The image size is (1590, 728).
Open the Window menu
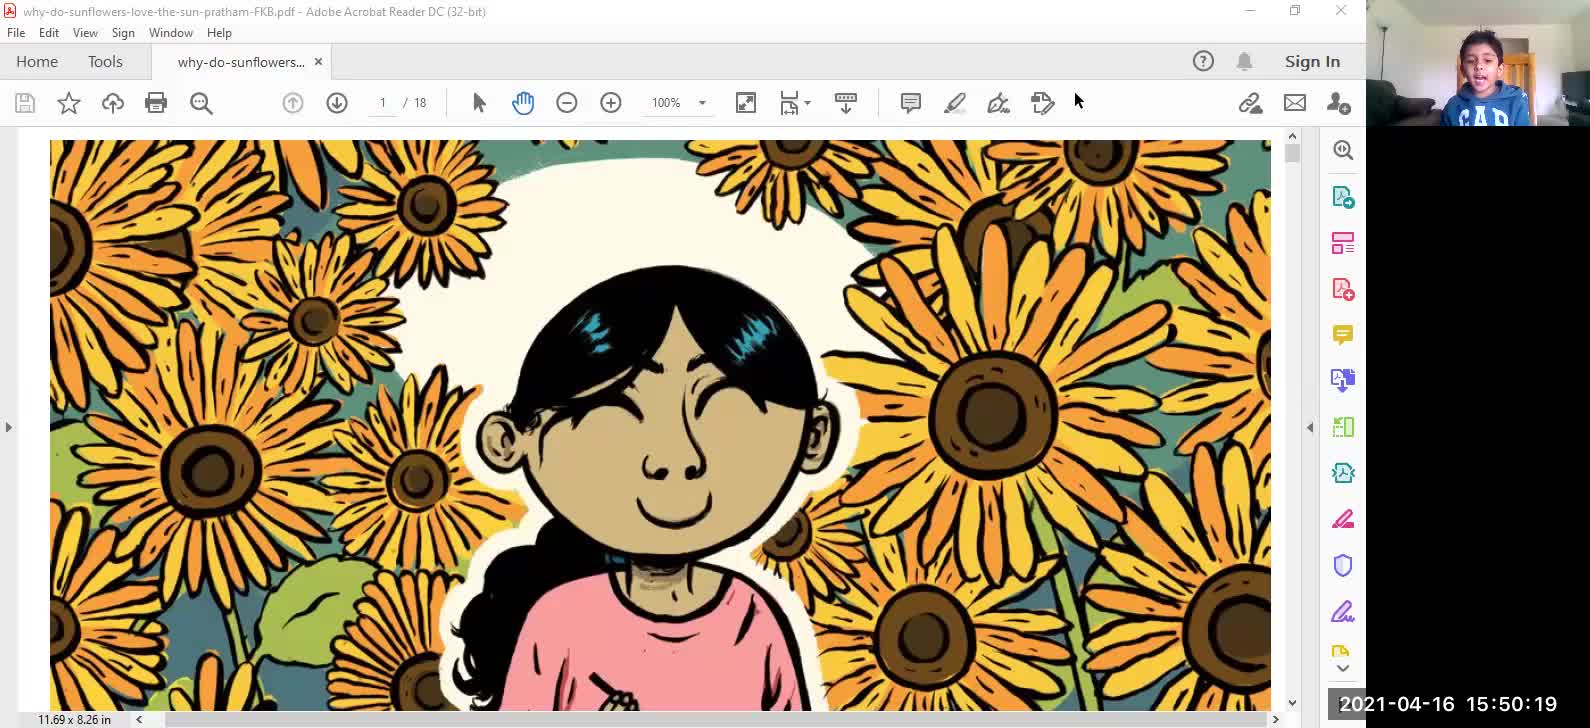point(171,33)
